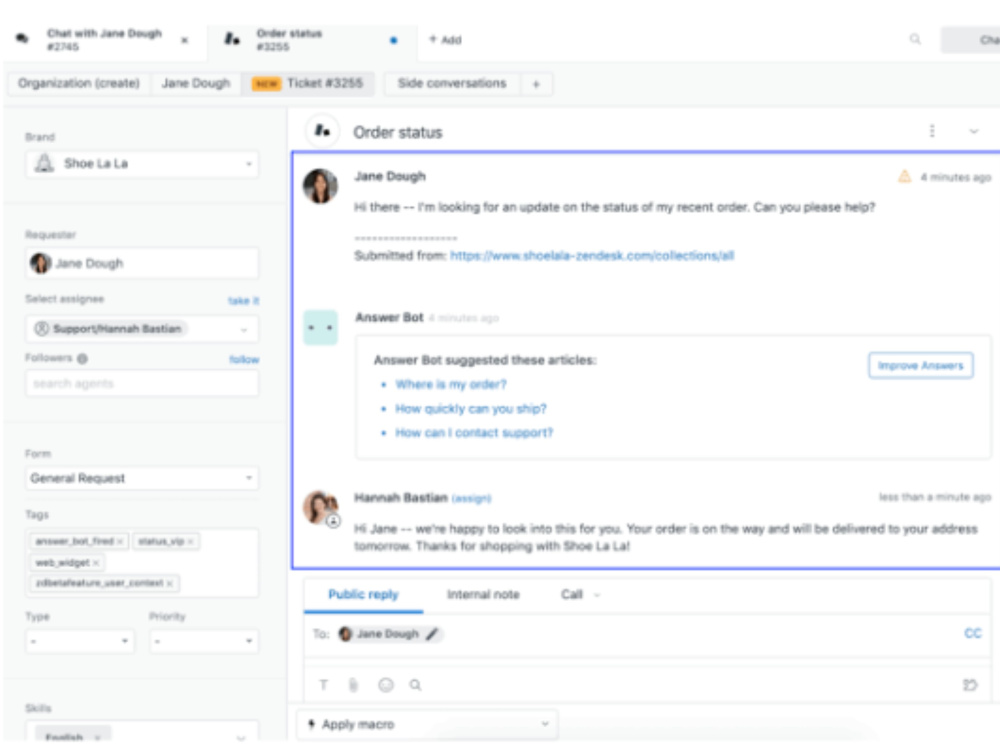
Task: Open the Form dropdown General Request
Action: click(x=142, y=478)
